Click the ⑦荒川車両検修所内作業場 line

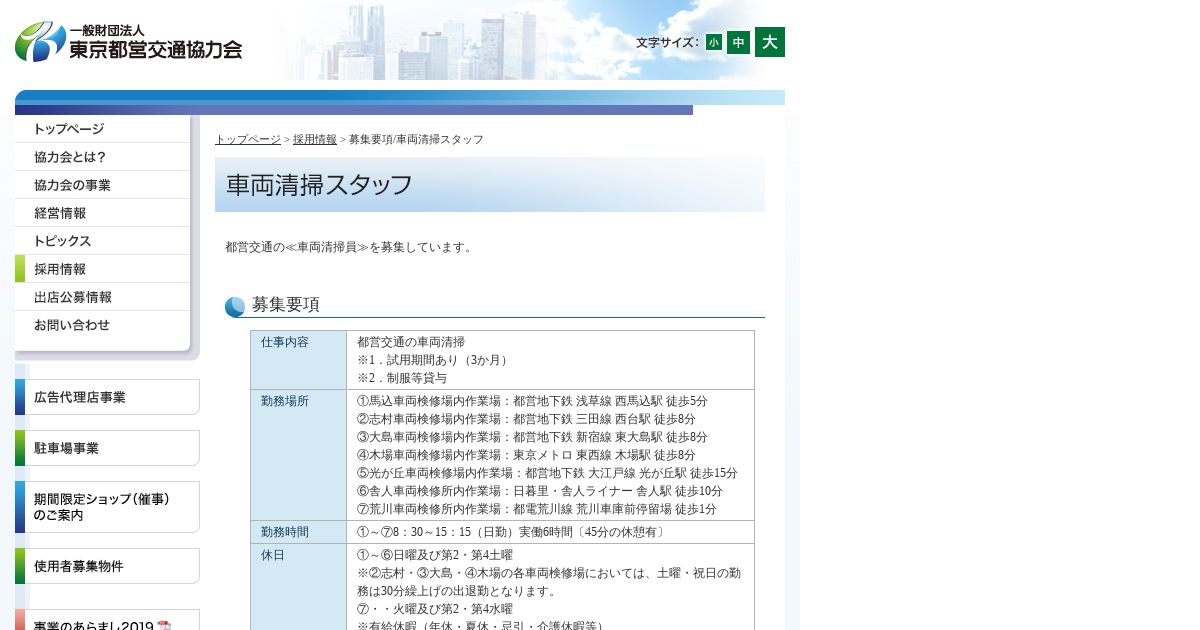point(537,509)
